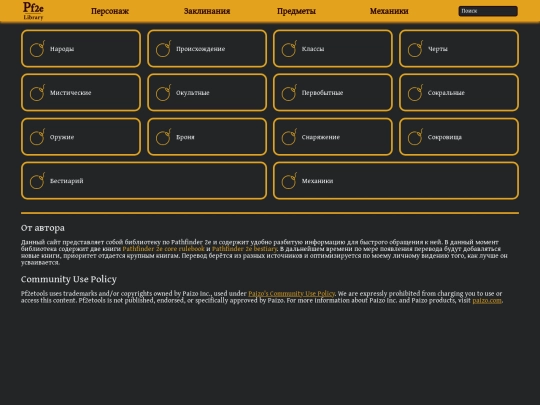Open the Бестиарий card
Screen dimensions: 540x405
tap(144, 181)
